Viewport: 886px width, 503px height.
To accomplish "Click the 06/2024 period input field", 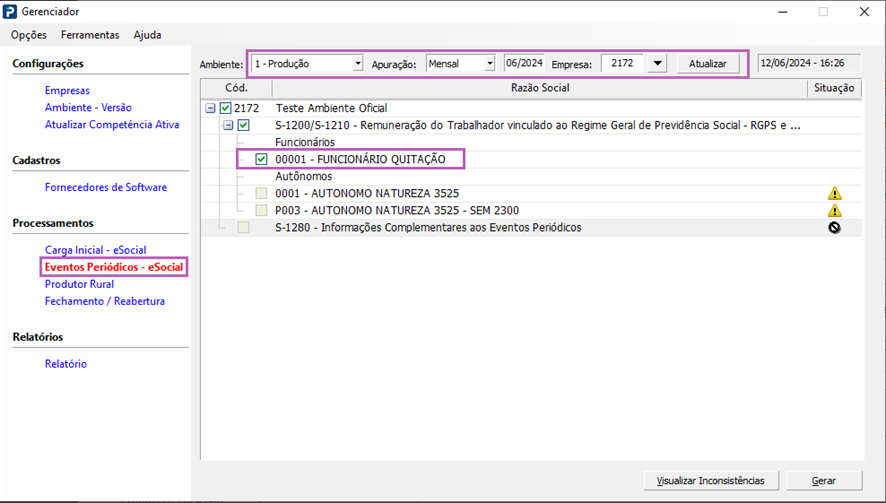I will [x=523, y=64].
